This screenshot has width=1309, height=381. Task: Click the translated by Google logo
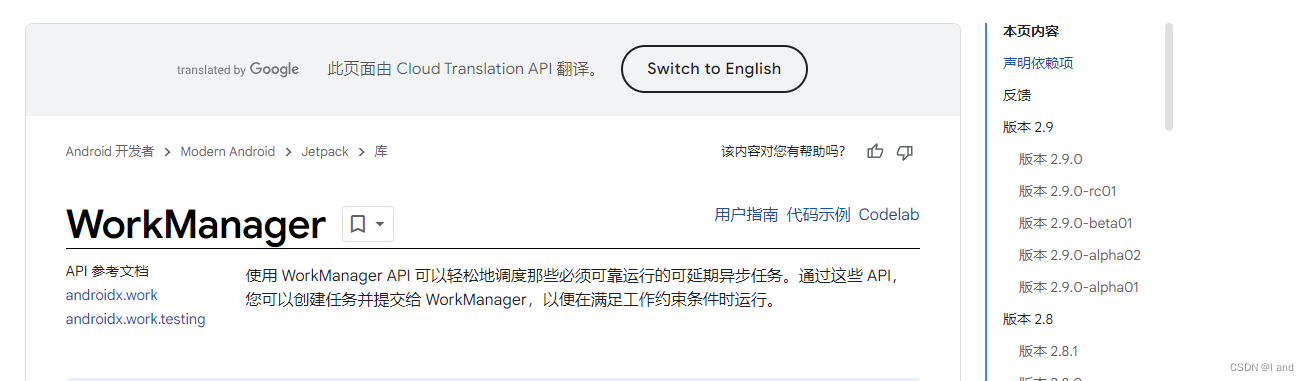coord(238,69)
